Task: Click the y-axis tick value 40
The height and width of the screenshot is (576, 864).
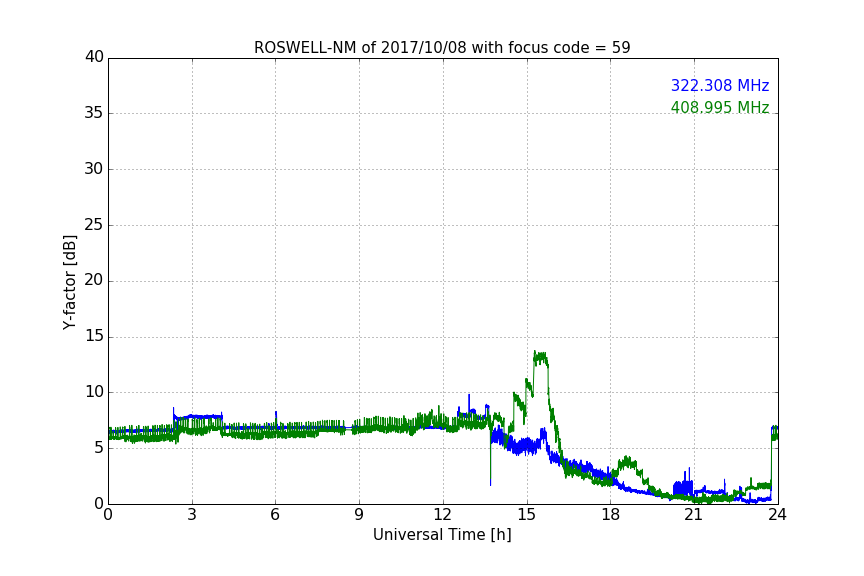Action: click(x=94, y=57)
